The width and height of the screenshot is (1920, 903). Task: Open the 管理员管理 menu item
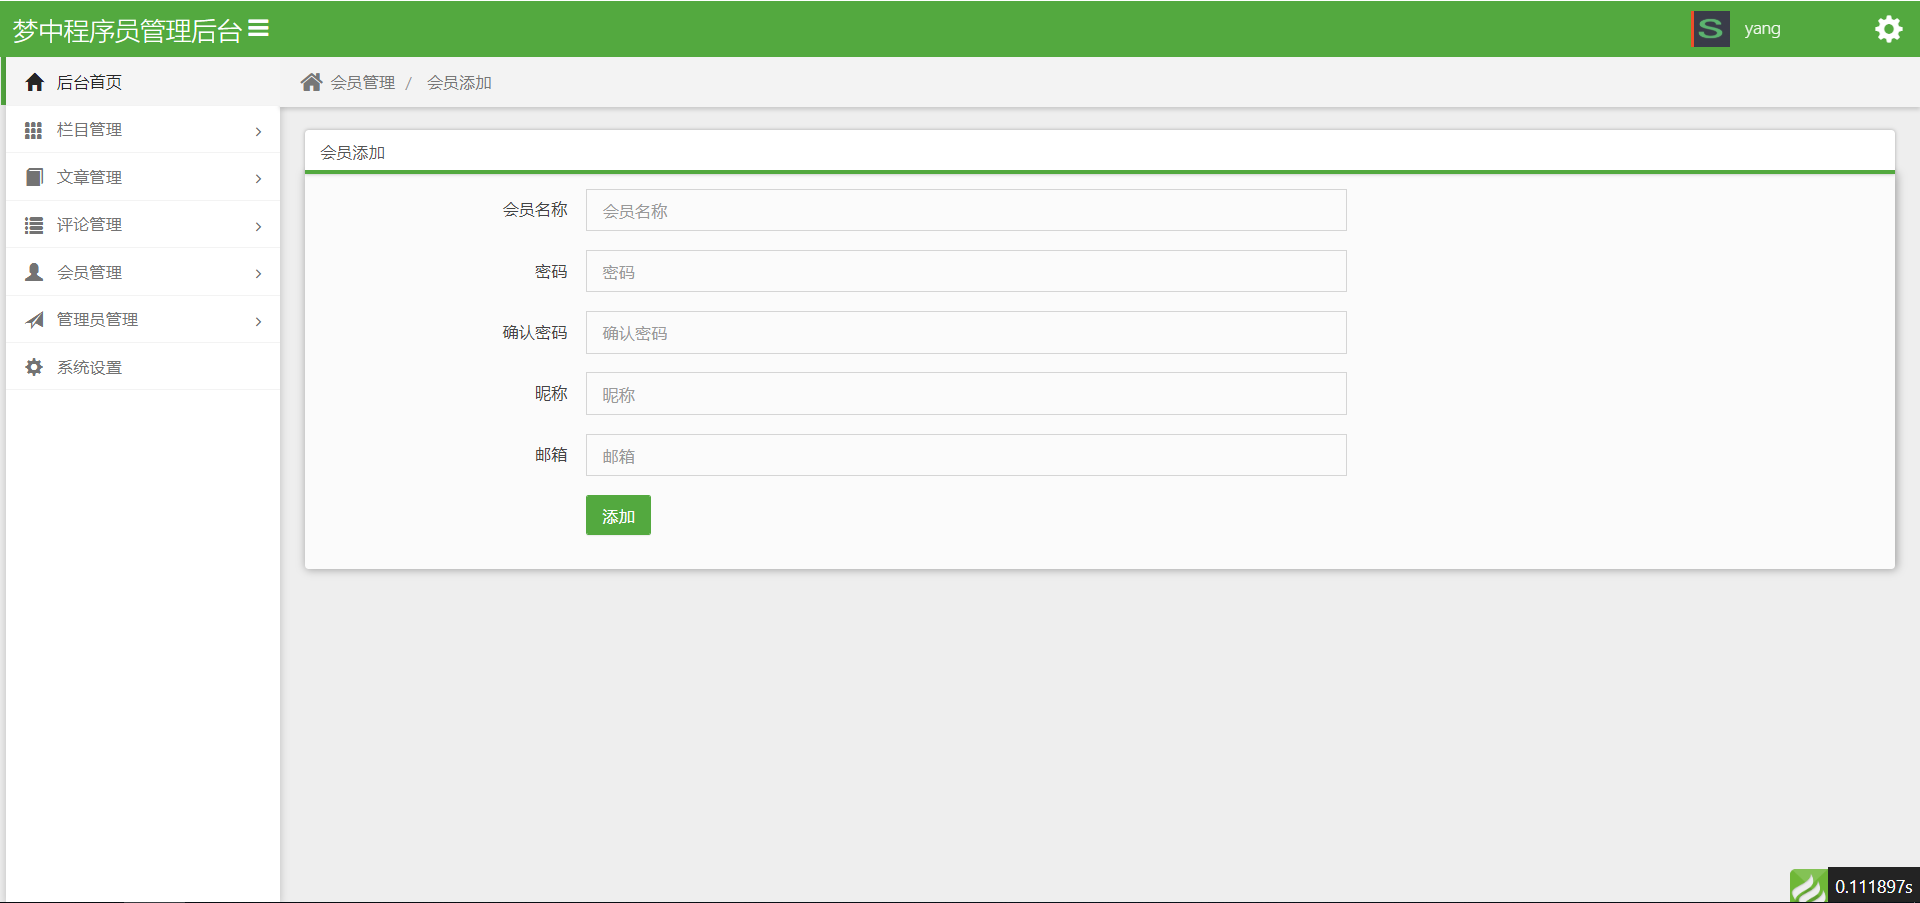(x=143, y=320)
